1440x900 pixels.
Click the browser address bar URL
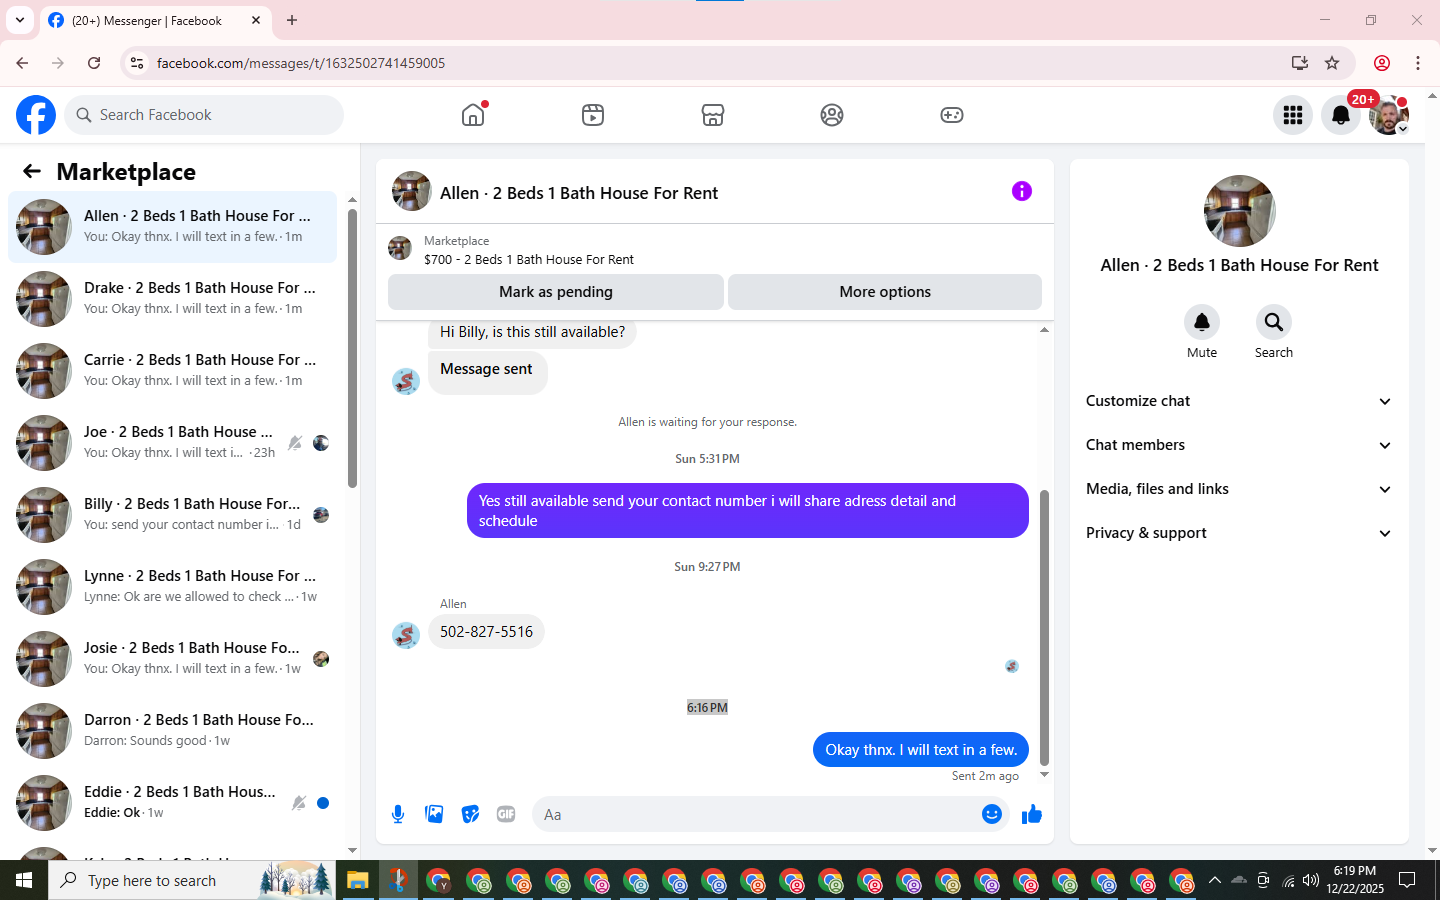(301, 63)
